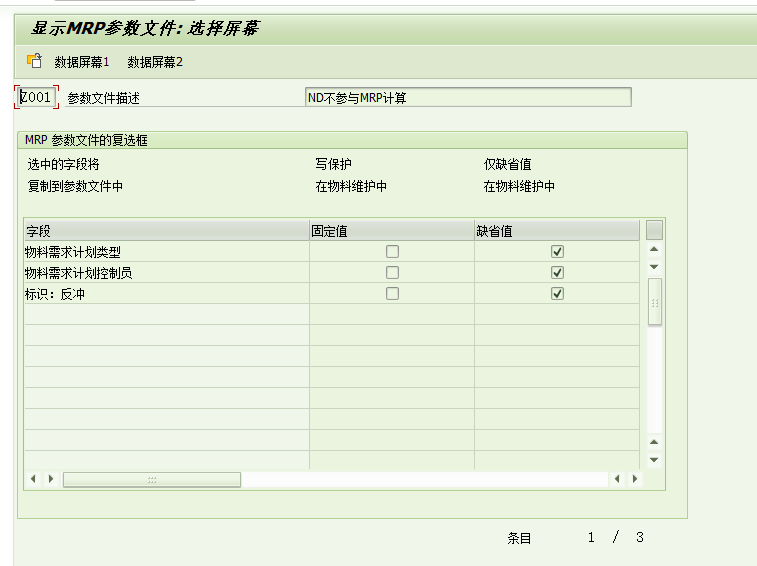Click the leftmost left arrow of horizontal scrollbar

(33, 480)
